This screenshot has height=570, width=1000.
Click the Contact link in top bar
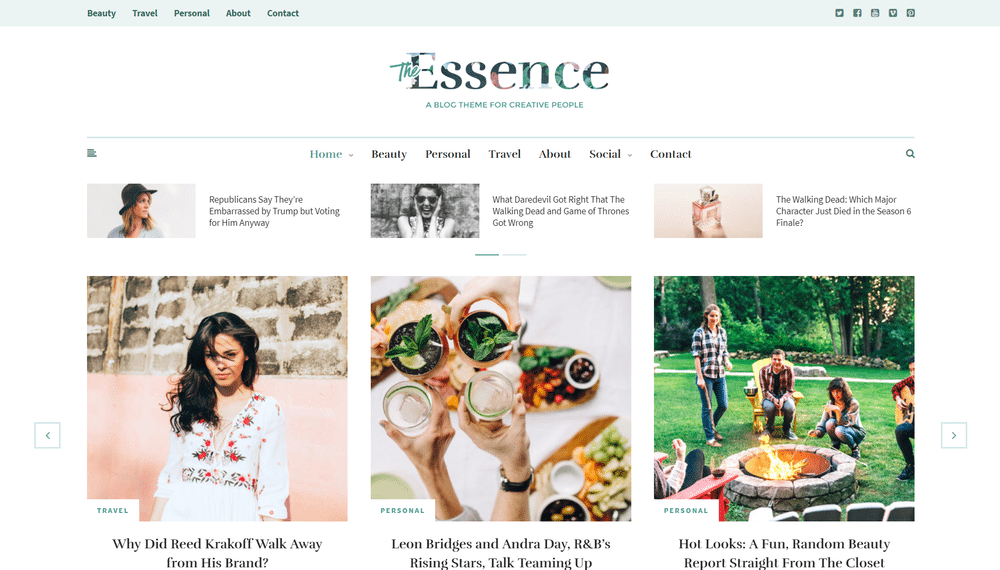(x=283, y=13)
